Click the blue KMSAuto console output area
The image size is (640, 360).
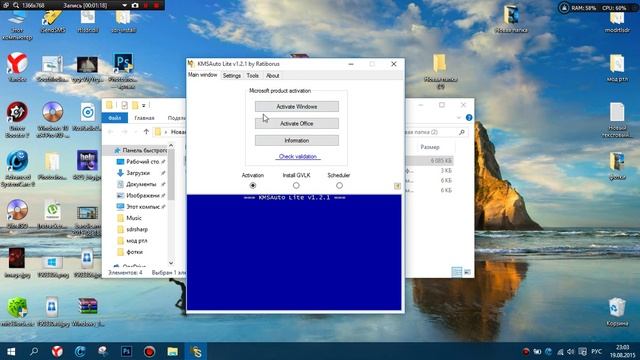click(294, 252)
